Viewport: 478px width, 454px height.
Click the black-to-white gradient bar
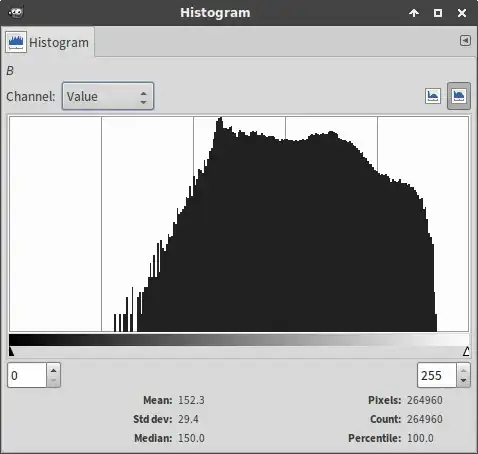pyautogui.click(x=239, y=340)
